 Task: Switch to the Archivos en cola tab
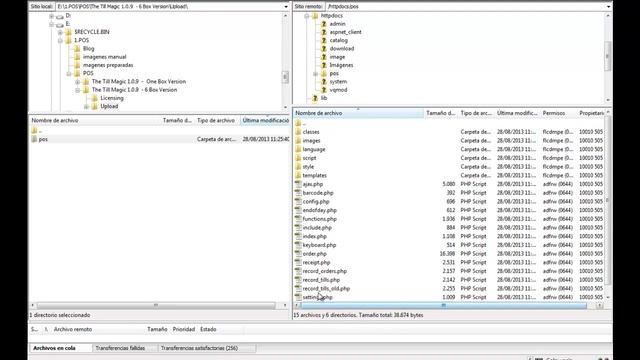coord(55,348)
